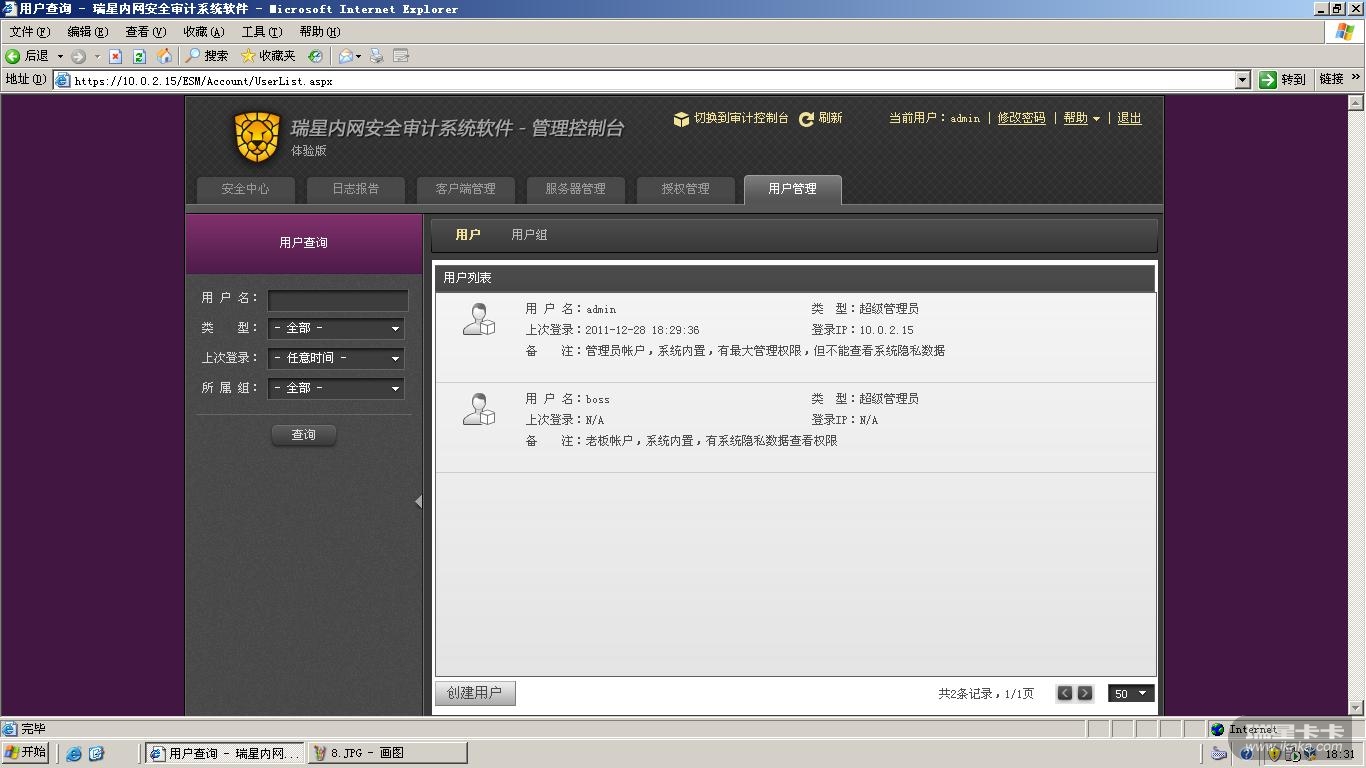The height and width of the screenshot is (768, 1366).
Task: Click the 修改密码 link
Action: tap(1021, 118)
